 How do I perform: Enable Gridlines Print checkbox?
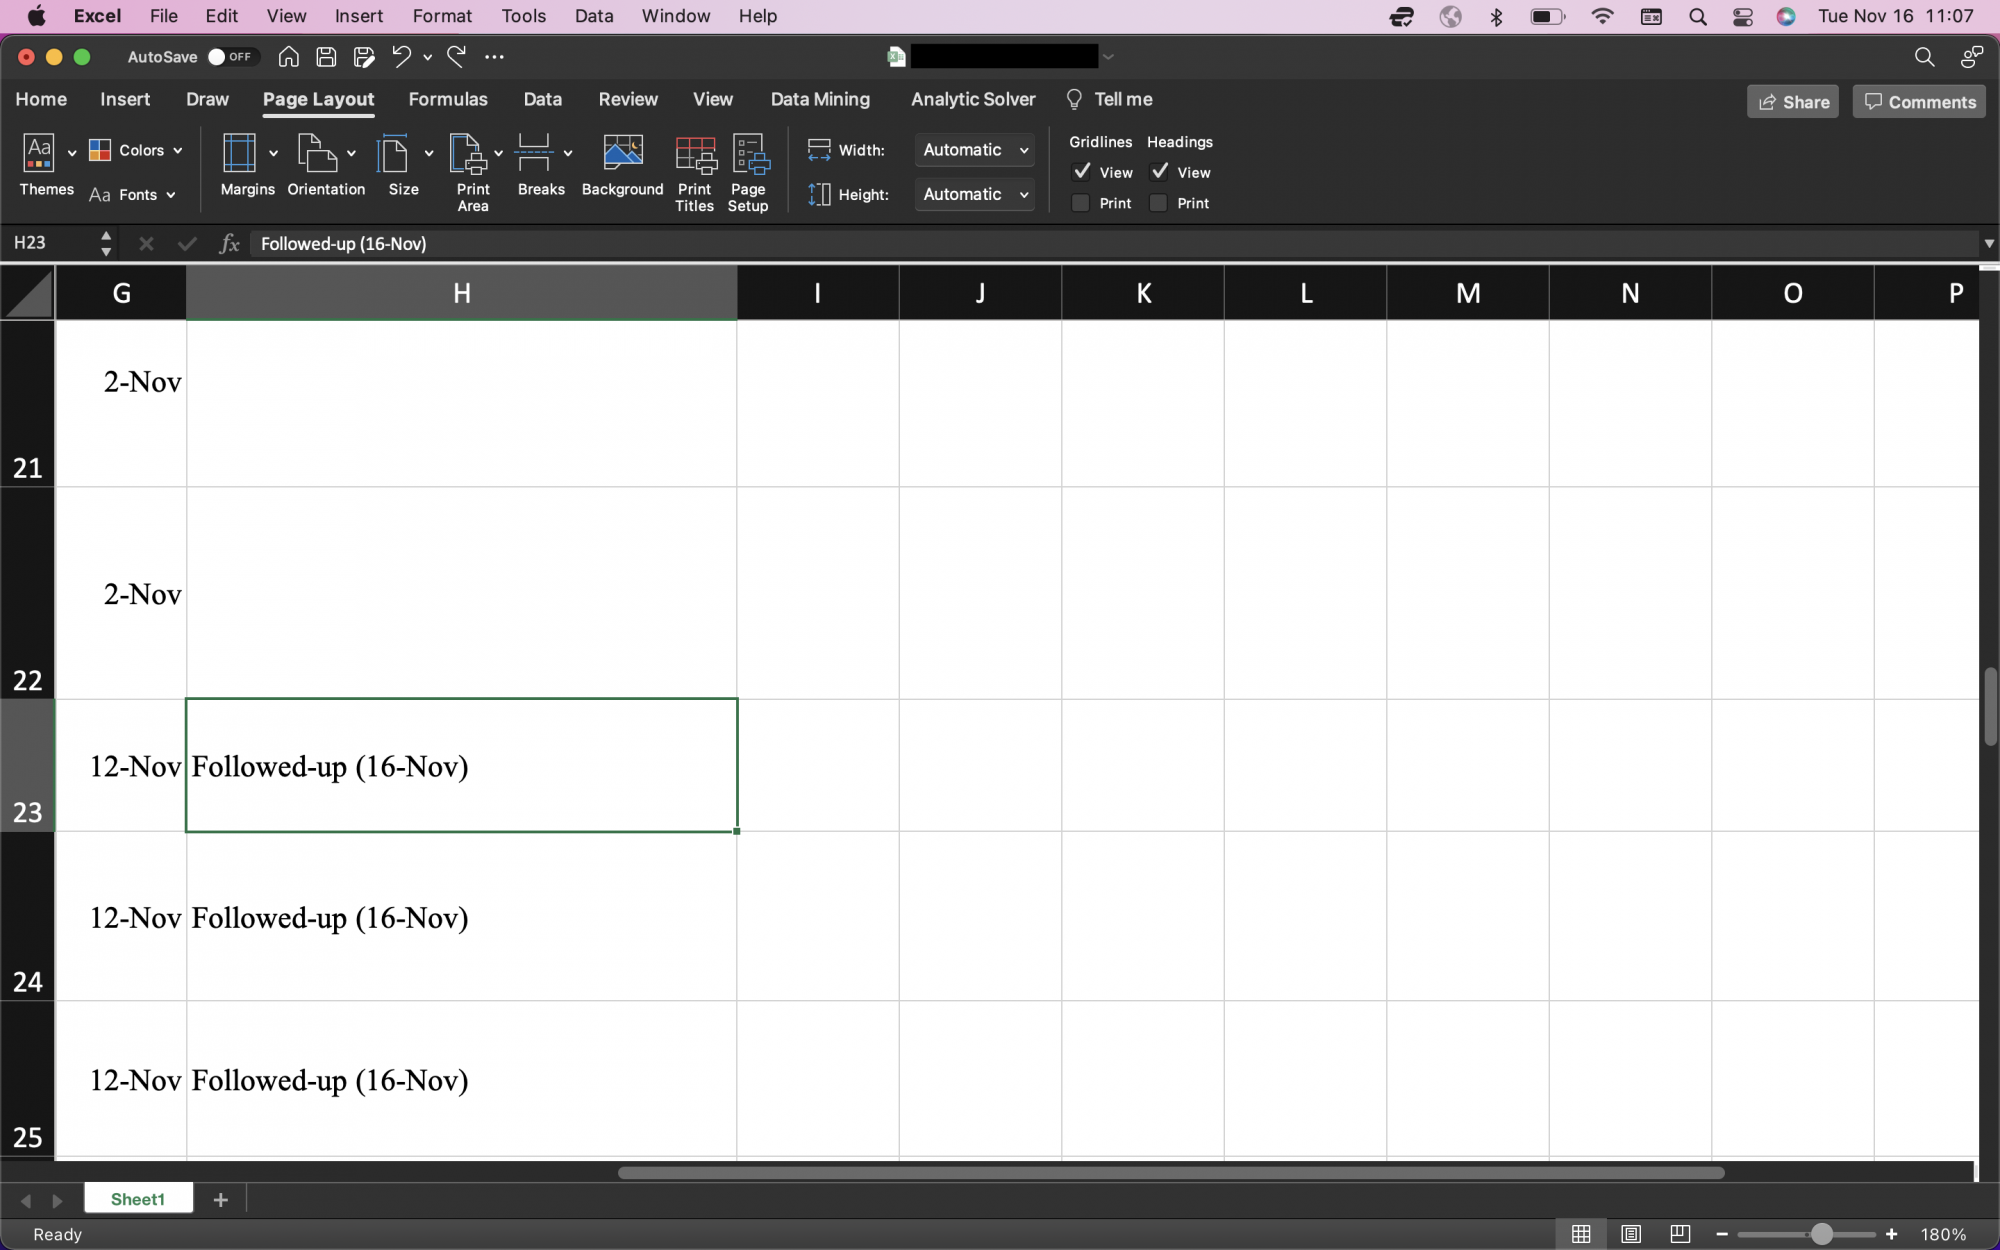(x=1081, y=203)
